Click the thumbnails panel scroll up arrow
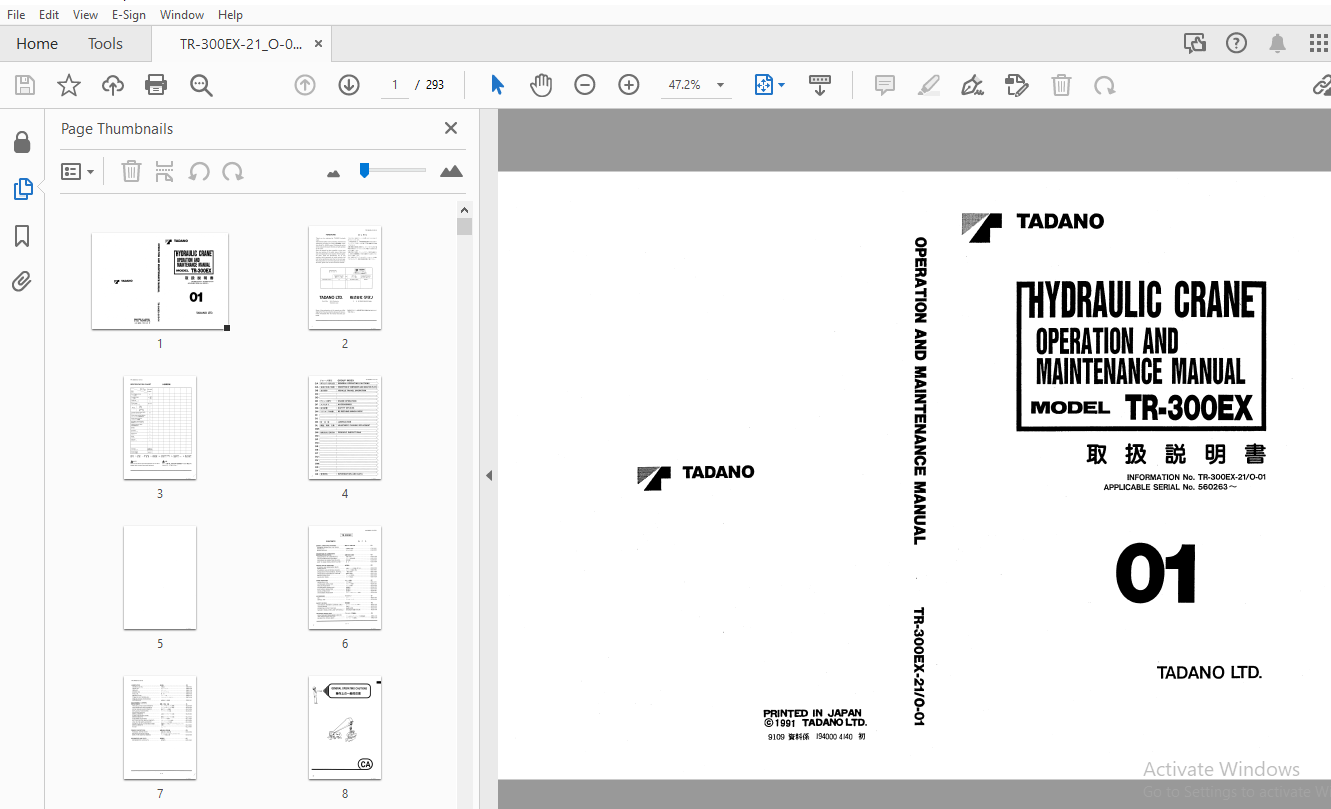Image resolution: width=1331 pixels, height=809 pixels. click(464, 210)
